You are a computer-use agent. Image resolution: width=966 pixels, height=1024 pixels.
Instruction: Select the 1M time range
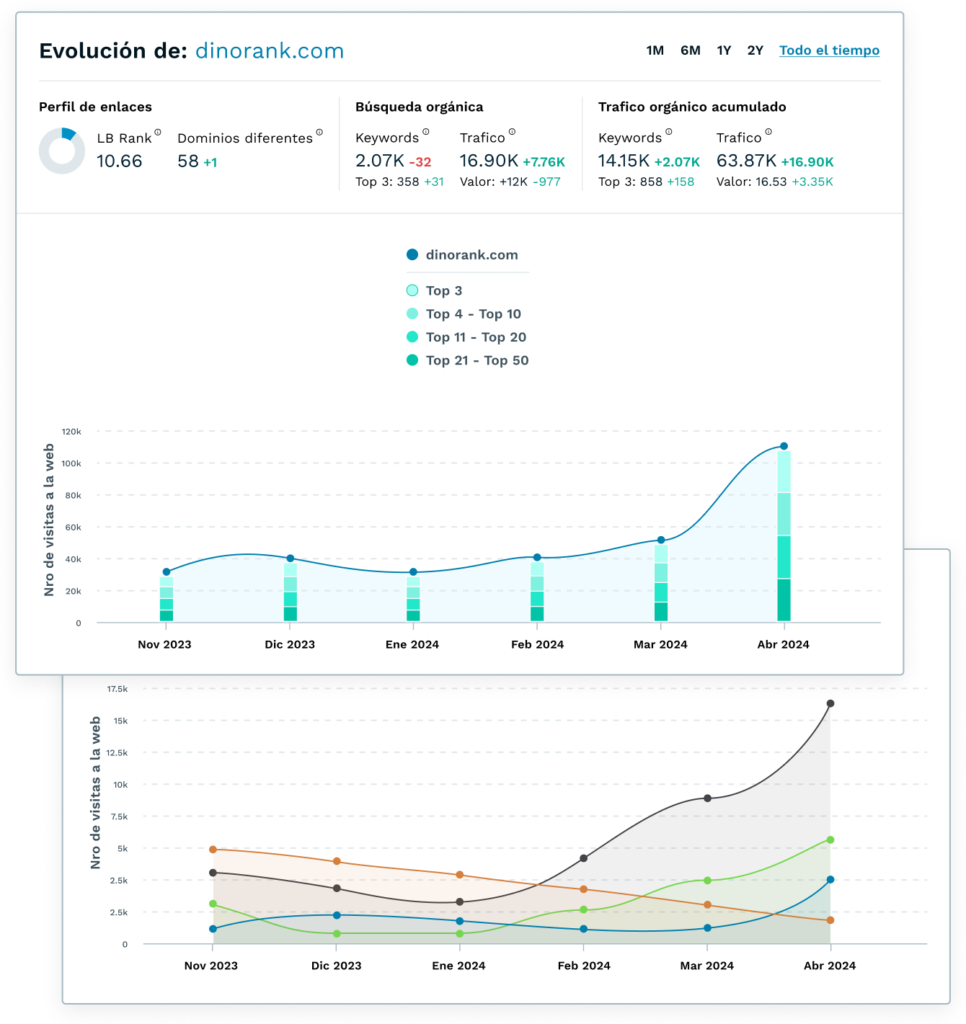point(655,50)
